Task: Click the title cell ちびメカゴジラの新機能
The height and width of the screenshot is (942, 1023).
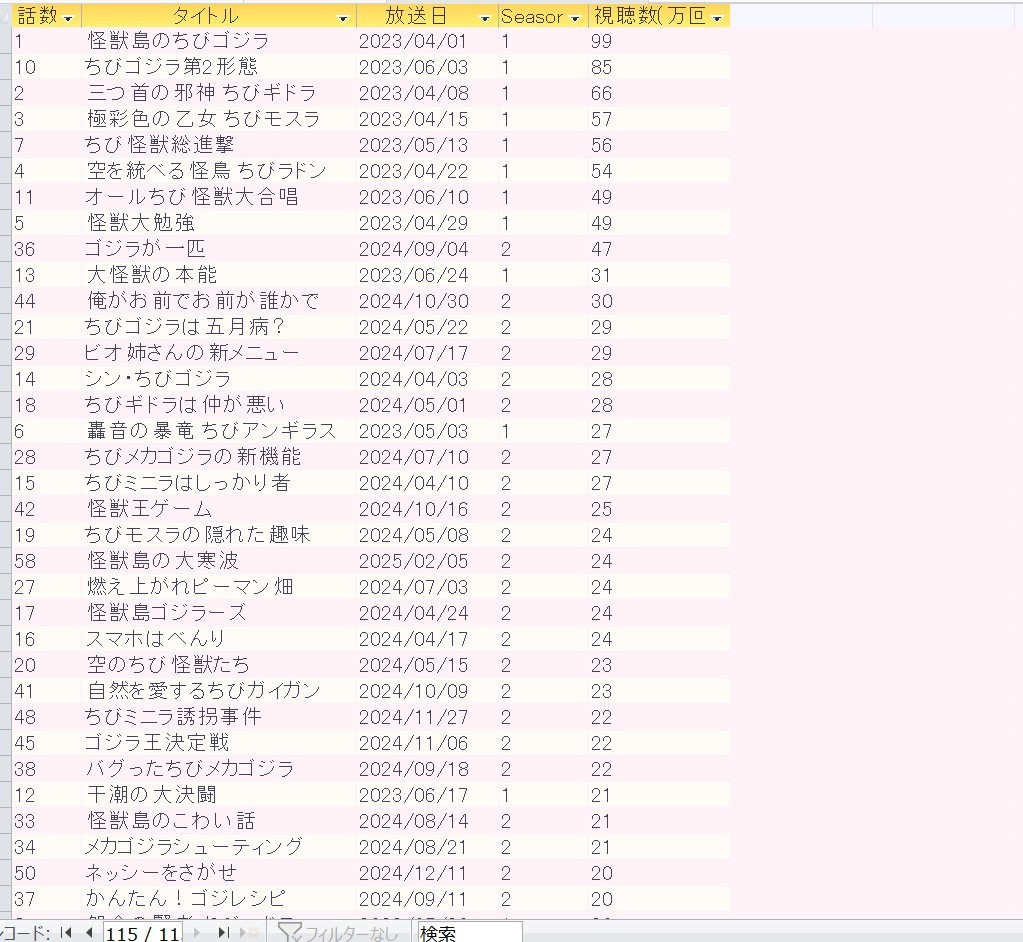Action: 219,457
